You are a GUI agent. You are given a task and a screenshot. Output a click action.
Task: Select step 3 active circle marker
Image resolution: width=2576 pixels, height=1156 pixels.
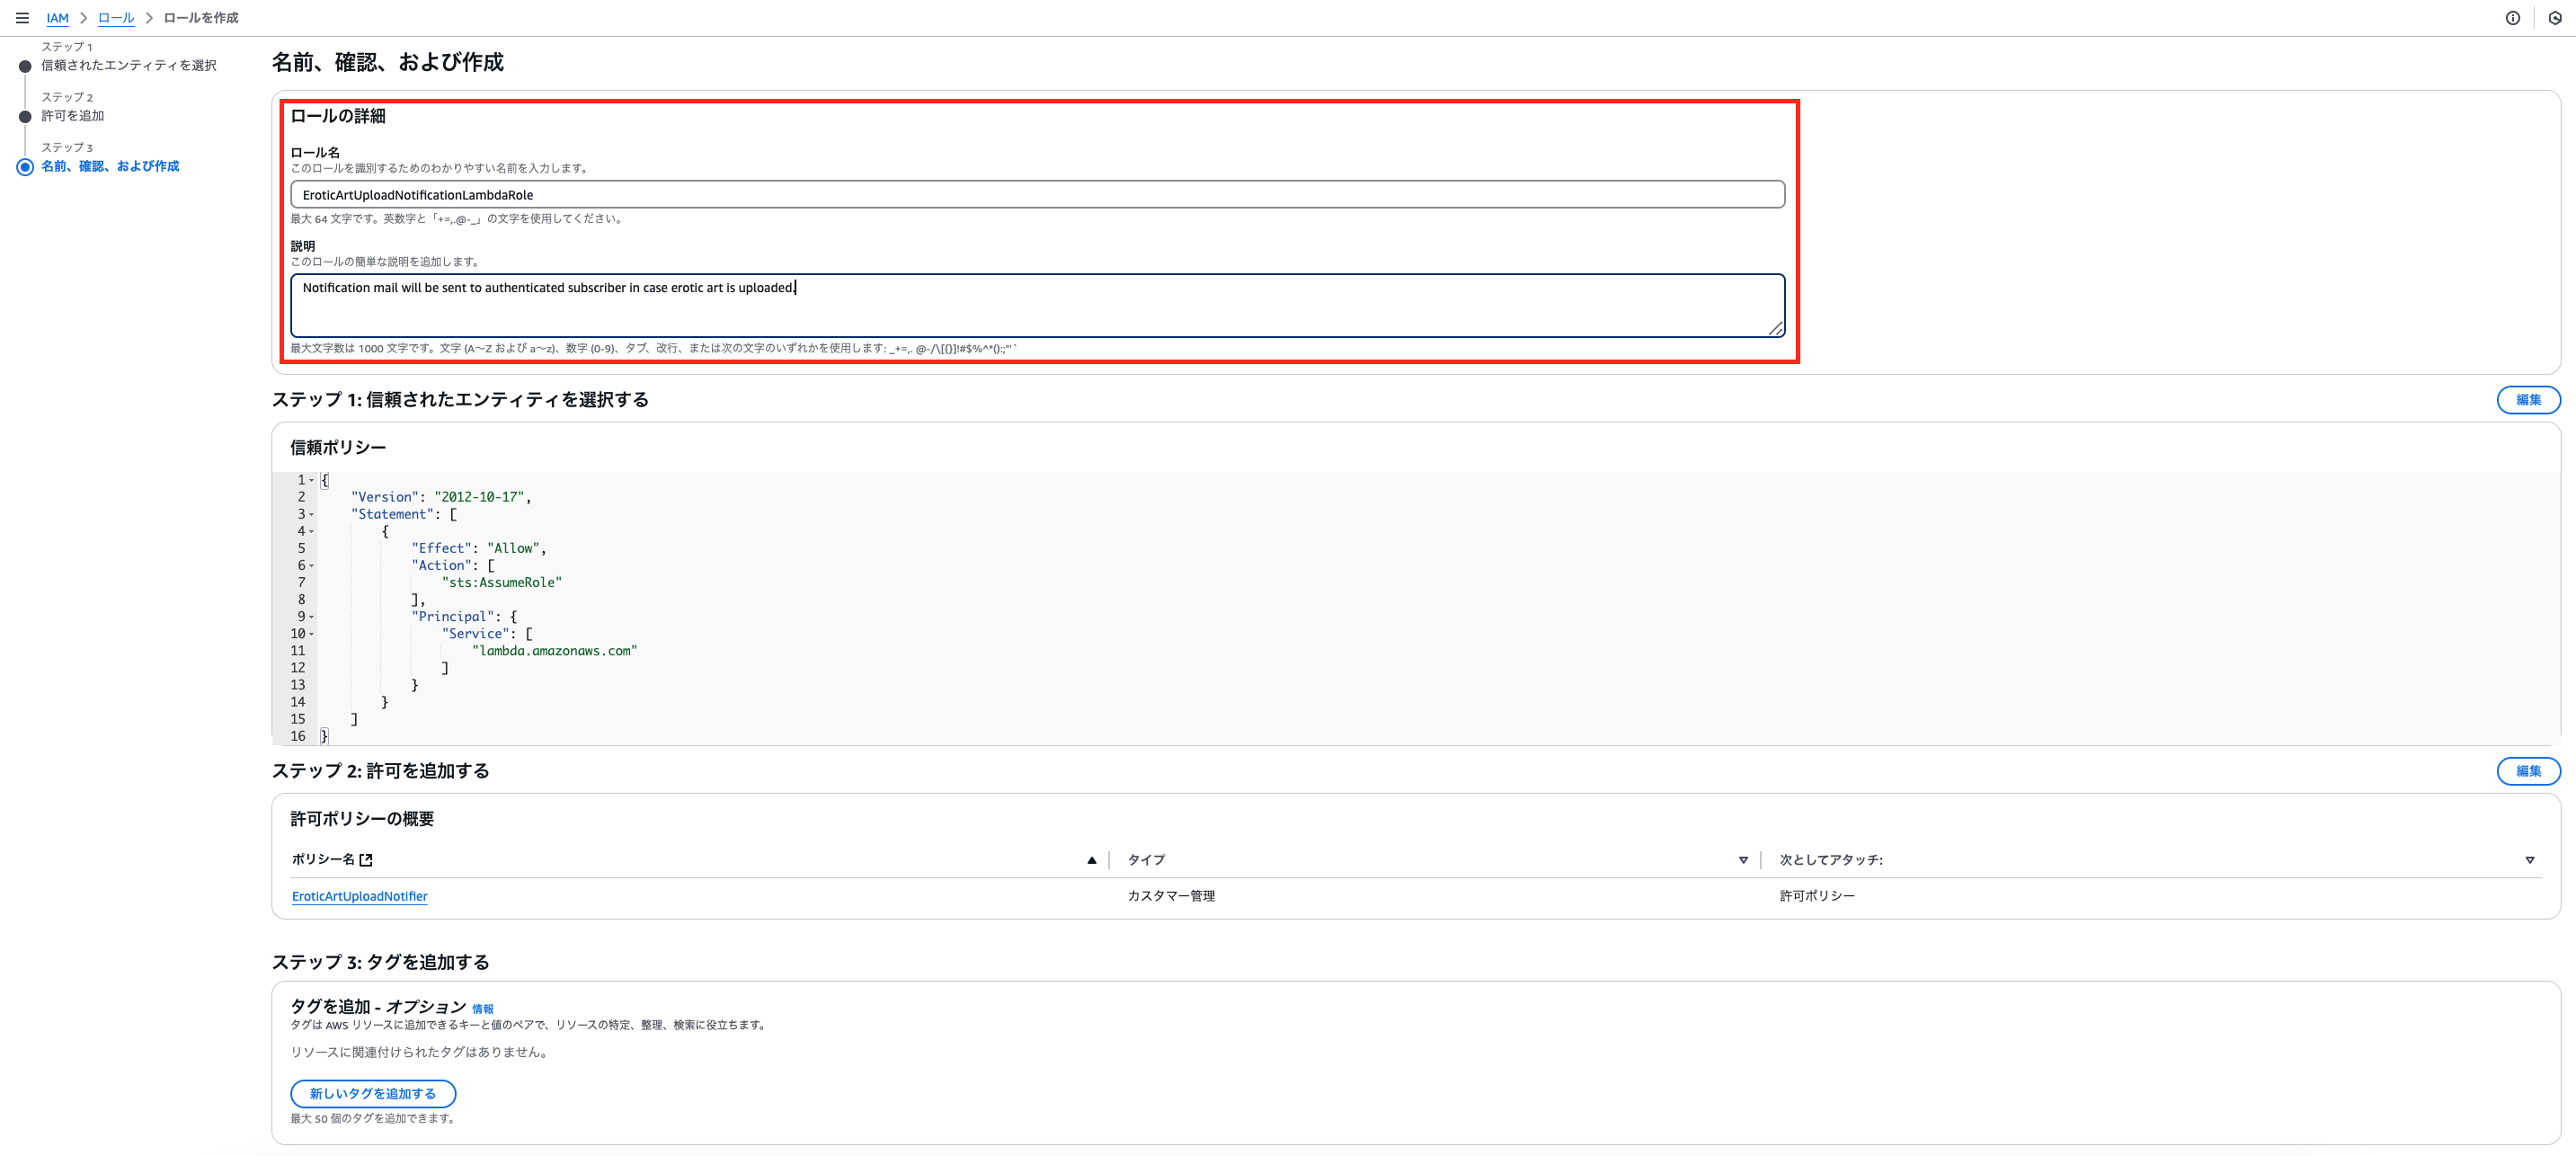pyautogui.click(x=25, y=167)
